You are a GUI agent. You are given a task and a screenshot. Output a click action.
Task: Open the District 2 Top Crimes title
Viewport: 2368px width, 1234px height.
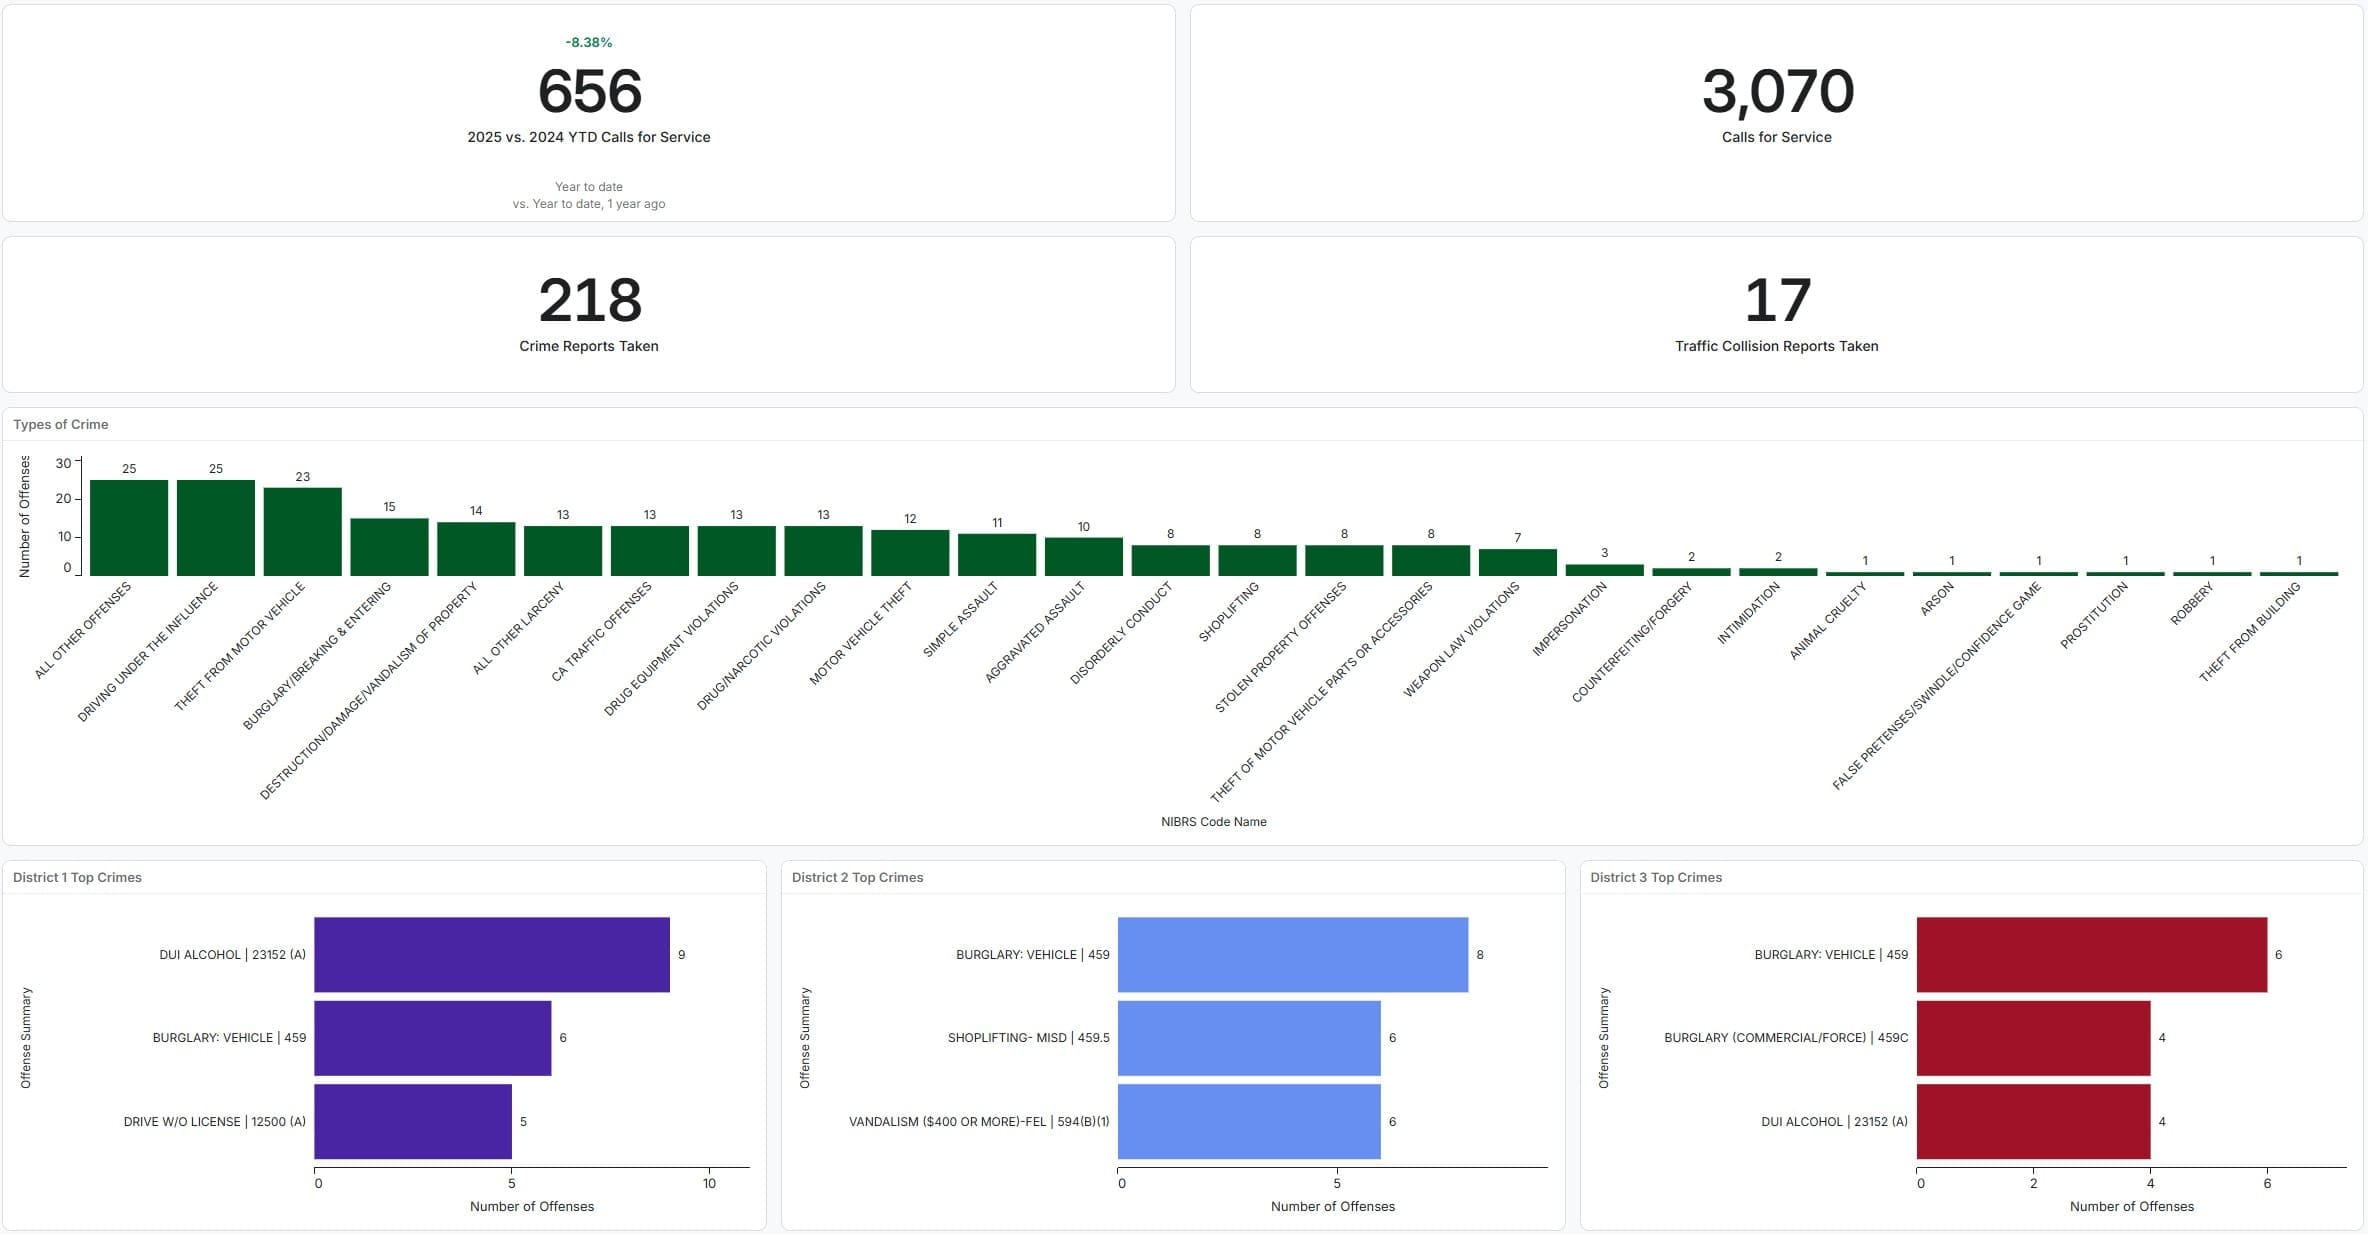pos(857,877)
